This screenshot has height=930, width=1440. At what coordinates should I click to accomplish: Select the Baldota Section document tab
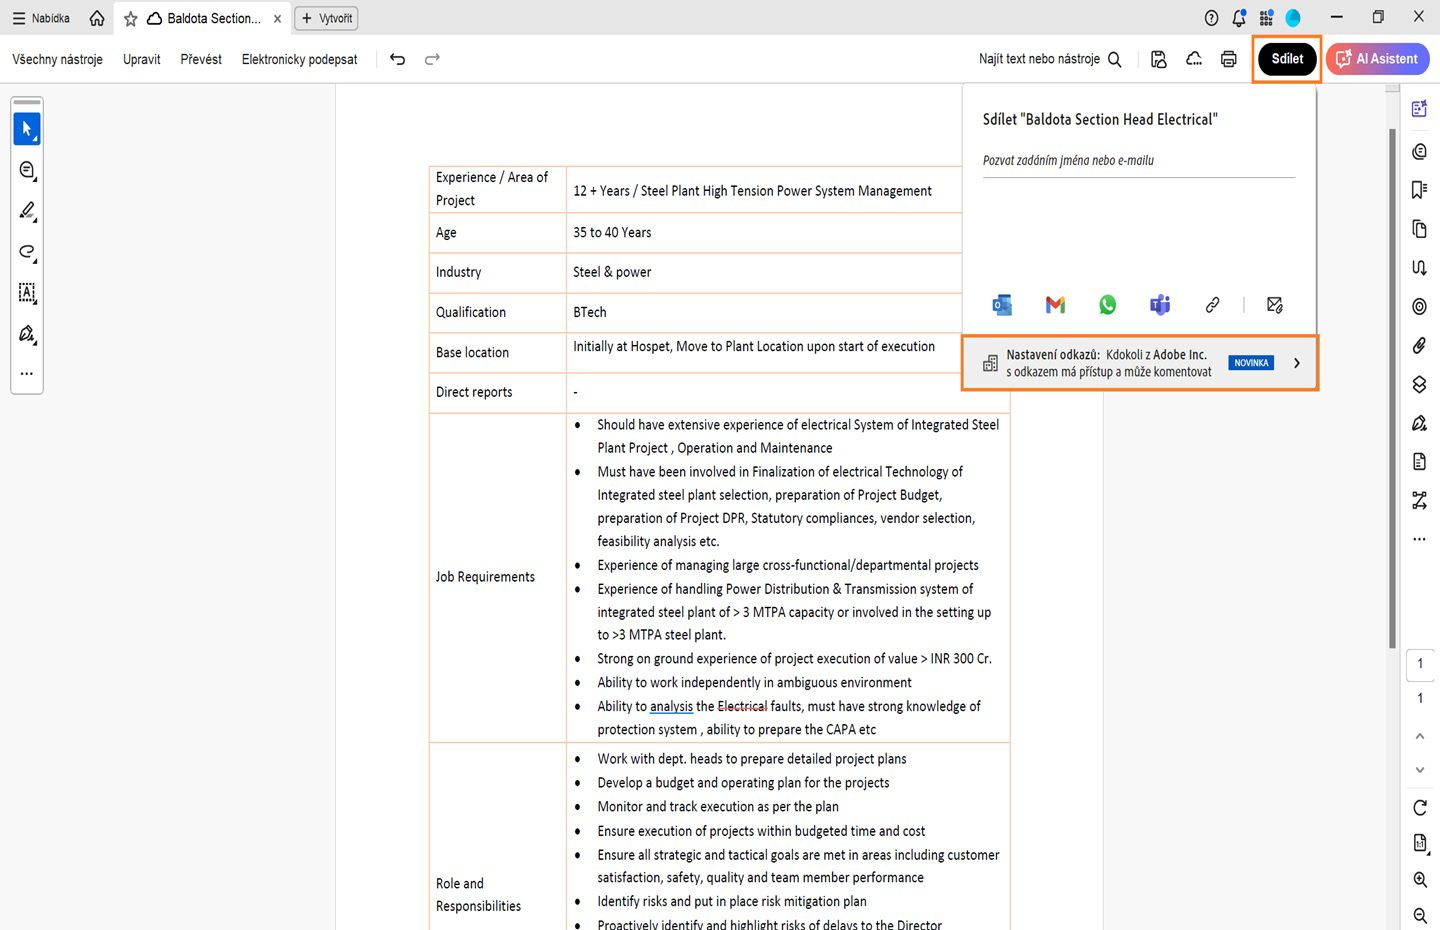(x=203, y=19)
